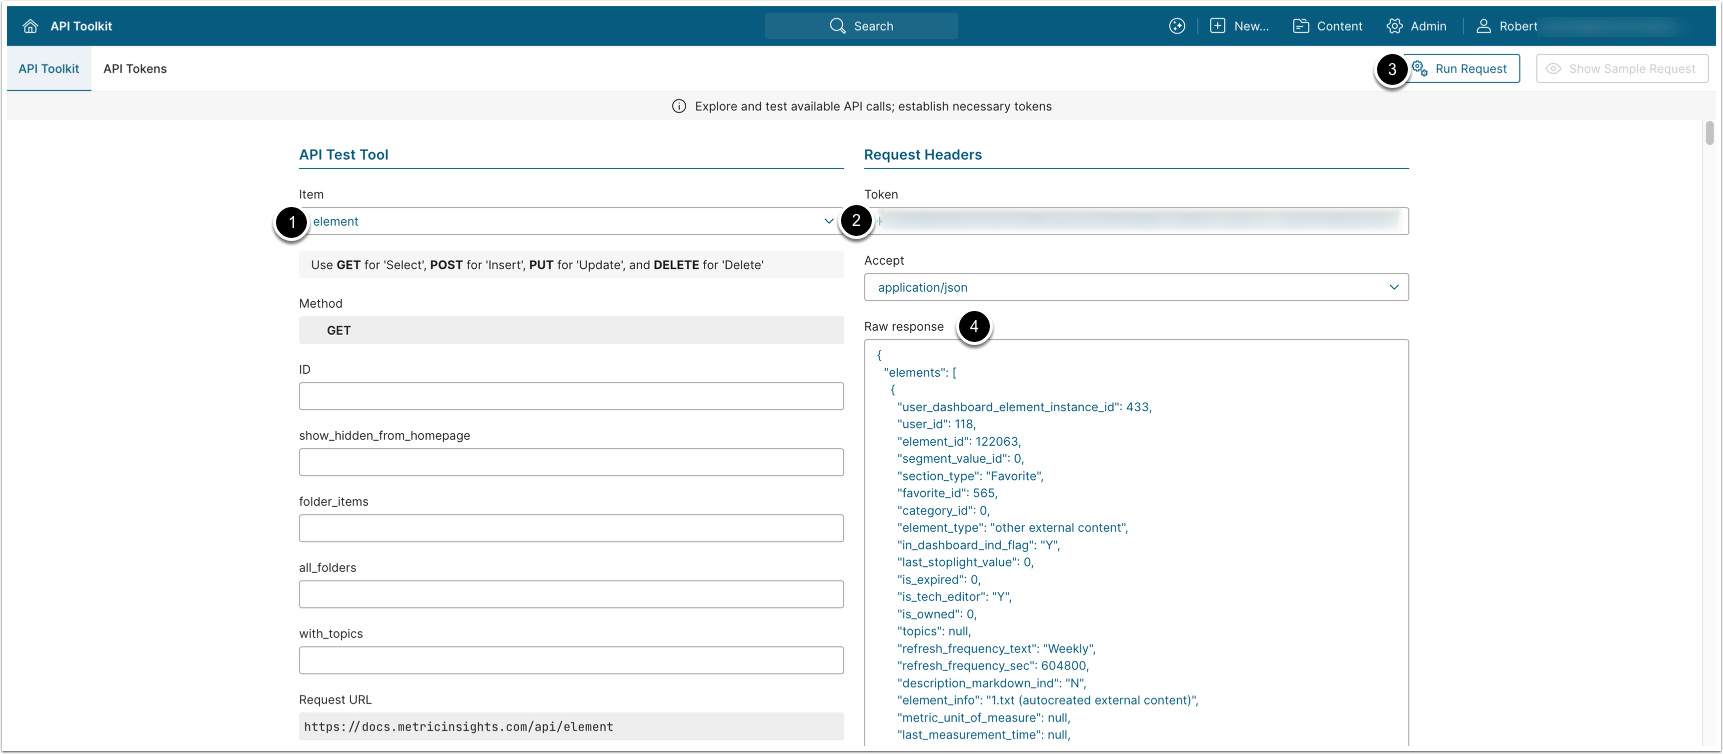Click the folder_items text field

click(x=571, y=528)
